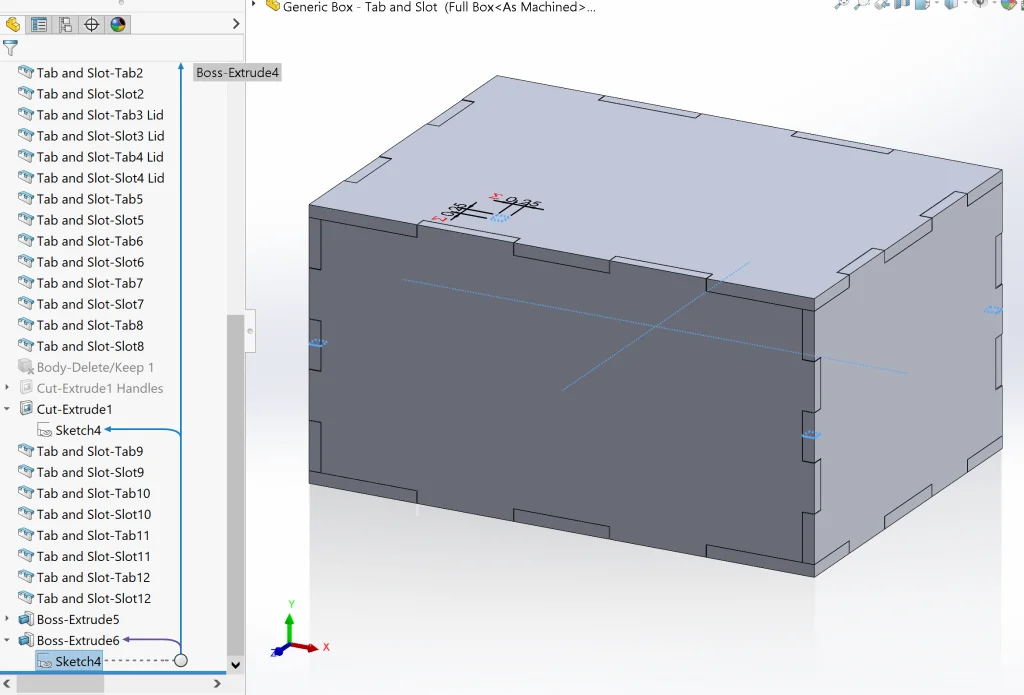The height and width of the screenshot is (695, 1024).
Task: Select the Tab and Slot-Slot9 feature
Action: [90, 472]
